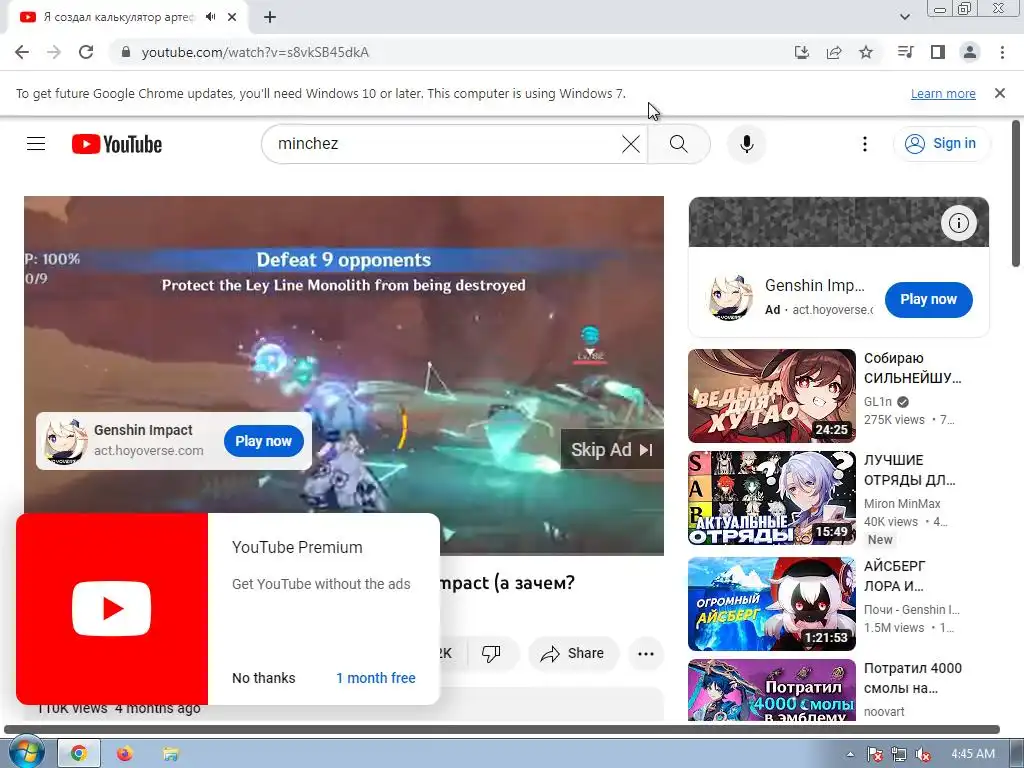
Task: Open ad info icon in sidebar banner
Action: 959,223
